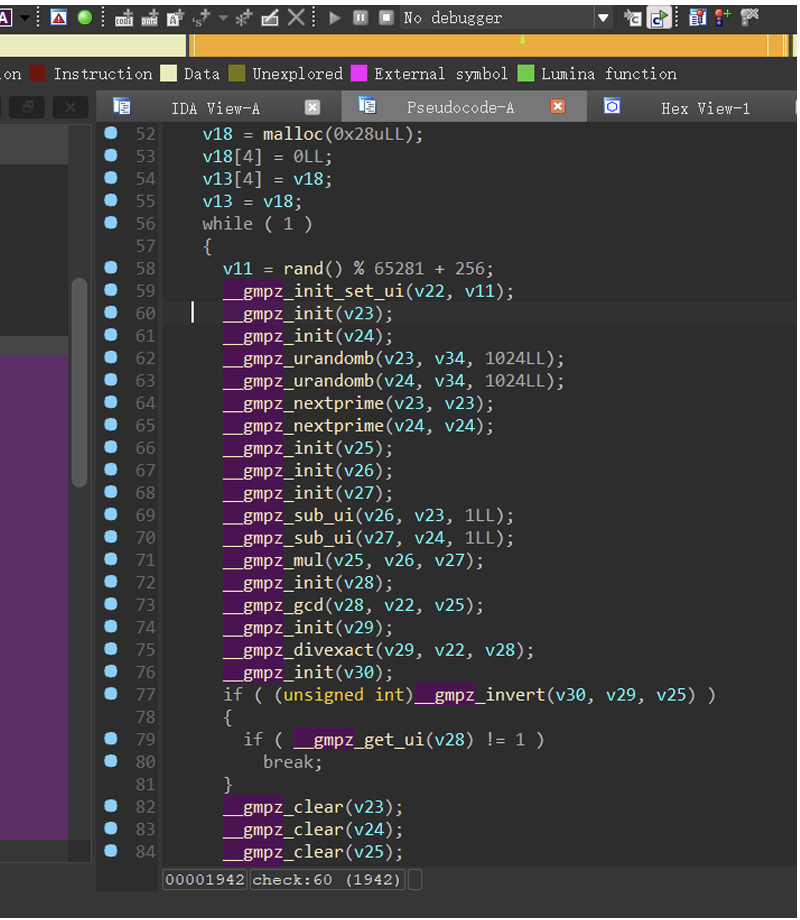
Task: Open the breakpoint list icon
Action: [x=697, y=18]
